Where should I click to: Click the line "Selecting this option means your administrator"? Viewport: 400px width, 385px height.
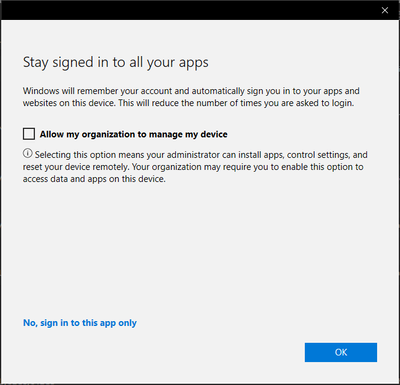pyautogui.click(x=201, y=155)
